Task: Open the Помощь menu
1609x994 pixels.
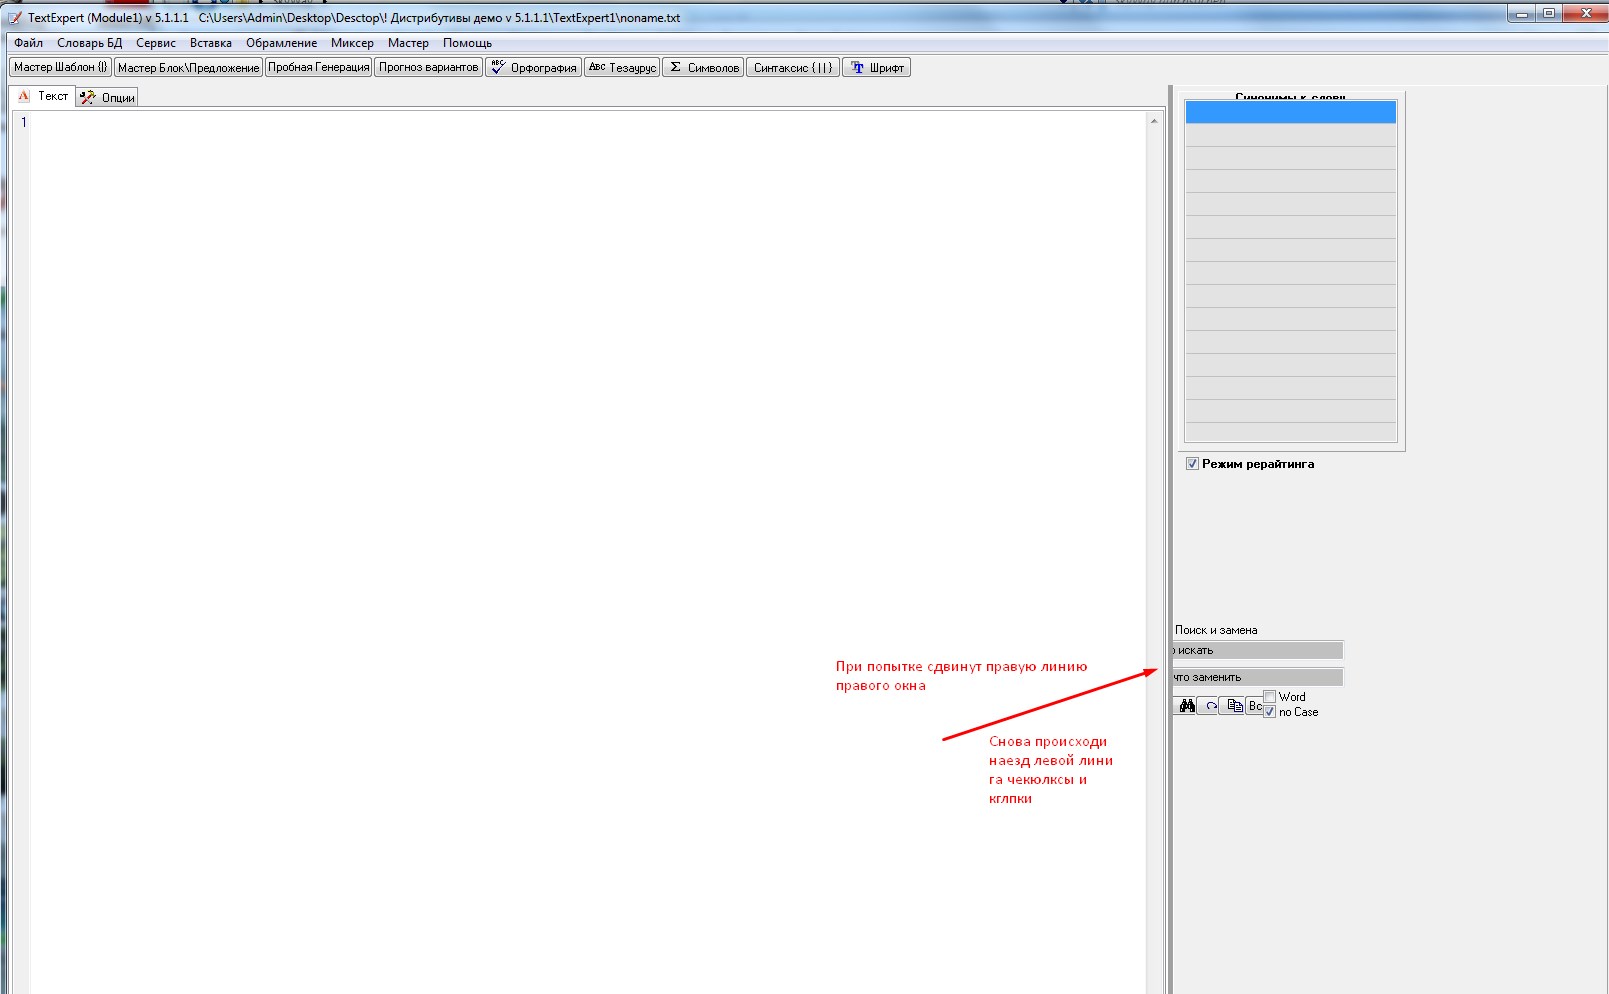Action: (467, 43)
